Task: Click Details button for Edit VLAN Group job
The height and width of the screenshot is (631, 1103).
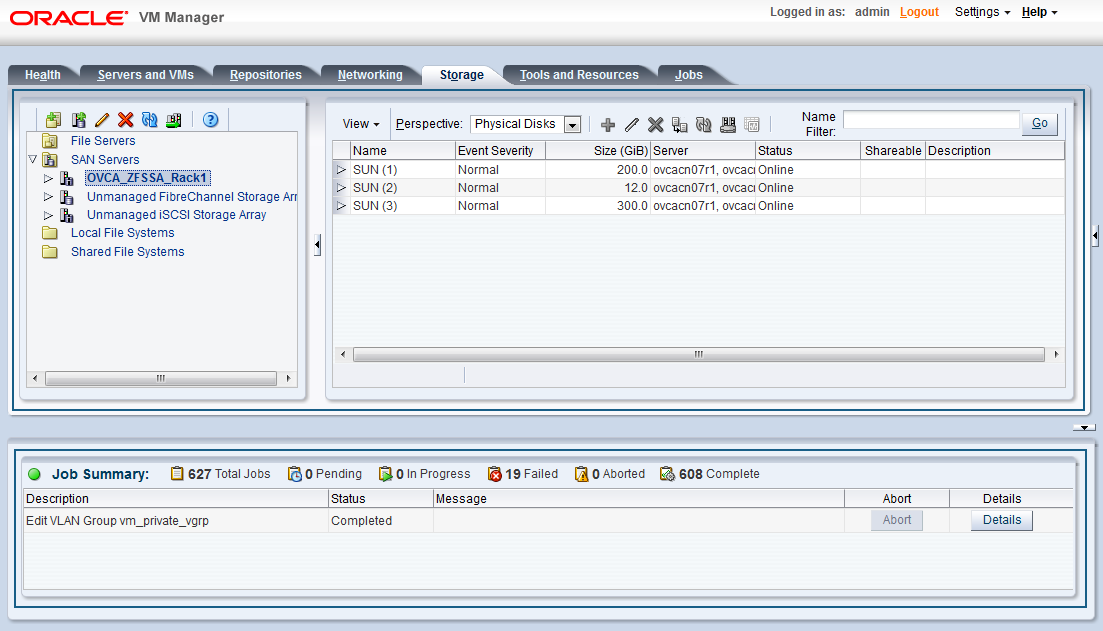Action: 1002,520
